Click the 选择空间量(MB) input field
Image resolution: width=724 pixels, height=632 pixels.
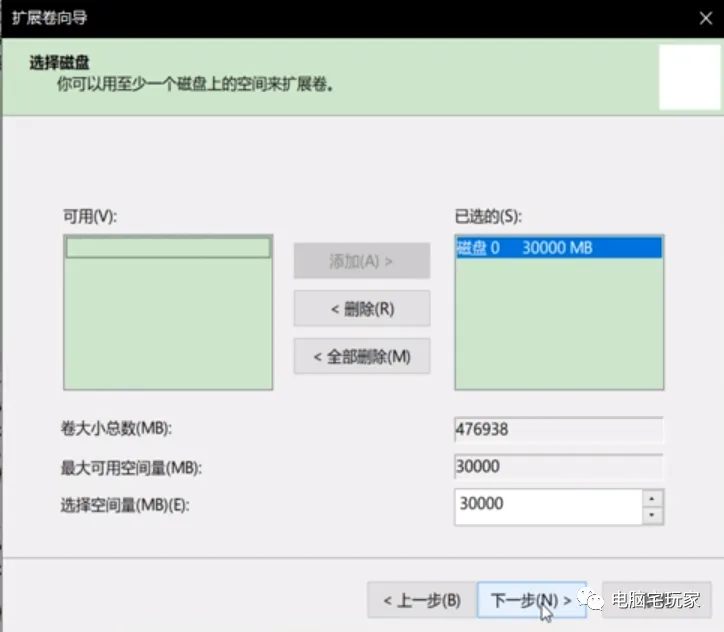549,507
